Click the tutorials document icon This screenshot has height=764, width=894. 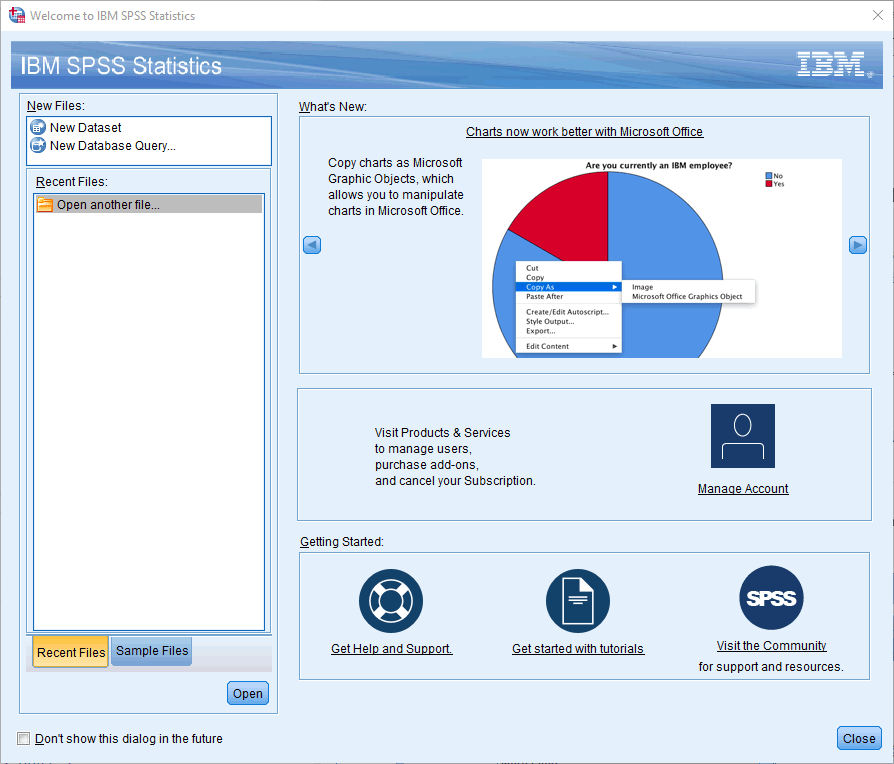pyautogui.click(x=578, y=600)
